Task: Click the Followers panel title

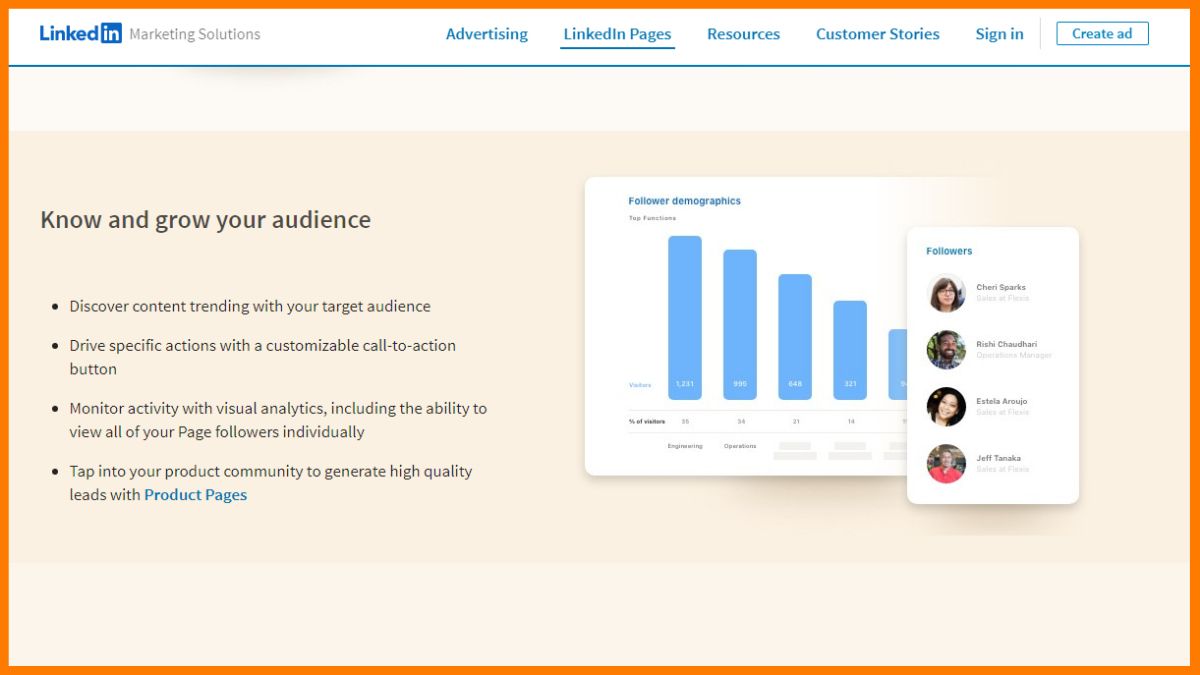Action: (x=949, y=251)
